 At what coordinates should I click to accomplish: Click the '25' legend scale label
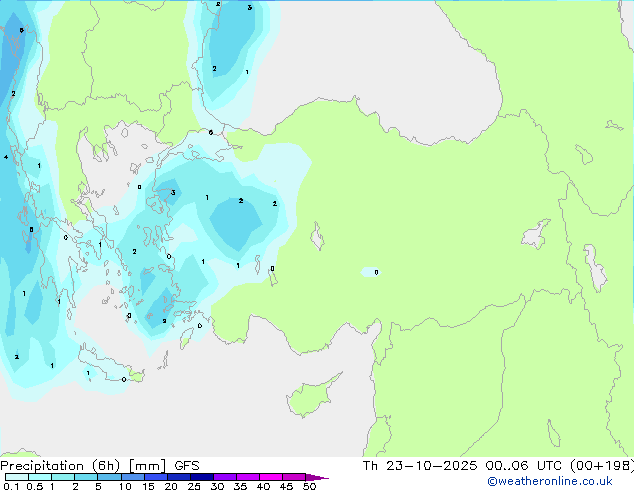[194, 486]
